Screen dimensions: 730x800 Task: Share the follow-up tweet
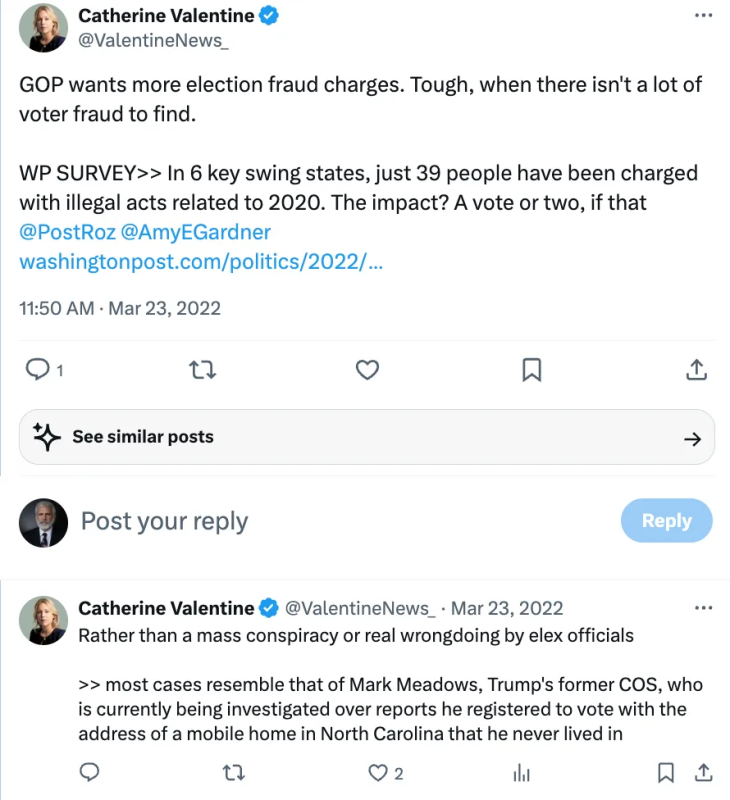click(x=703, y=772)
